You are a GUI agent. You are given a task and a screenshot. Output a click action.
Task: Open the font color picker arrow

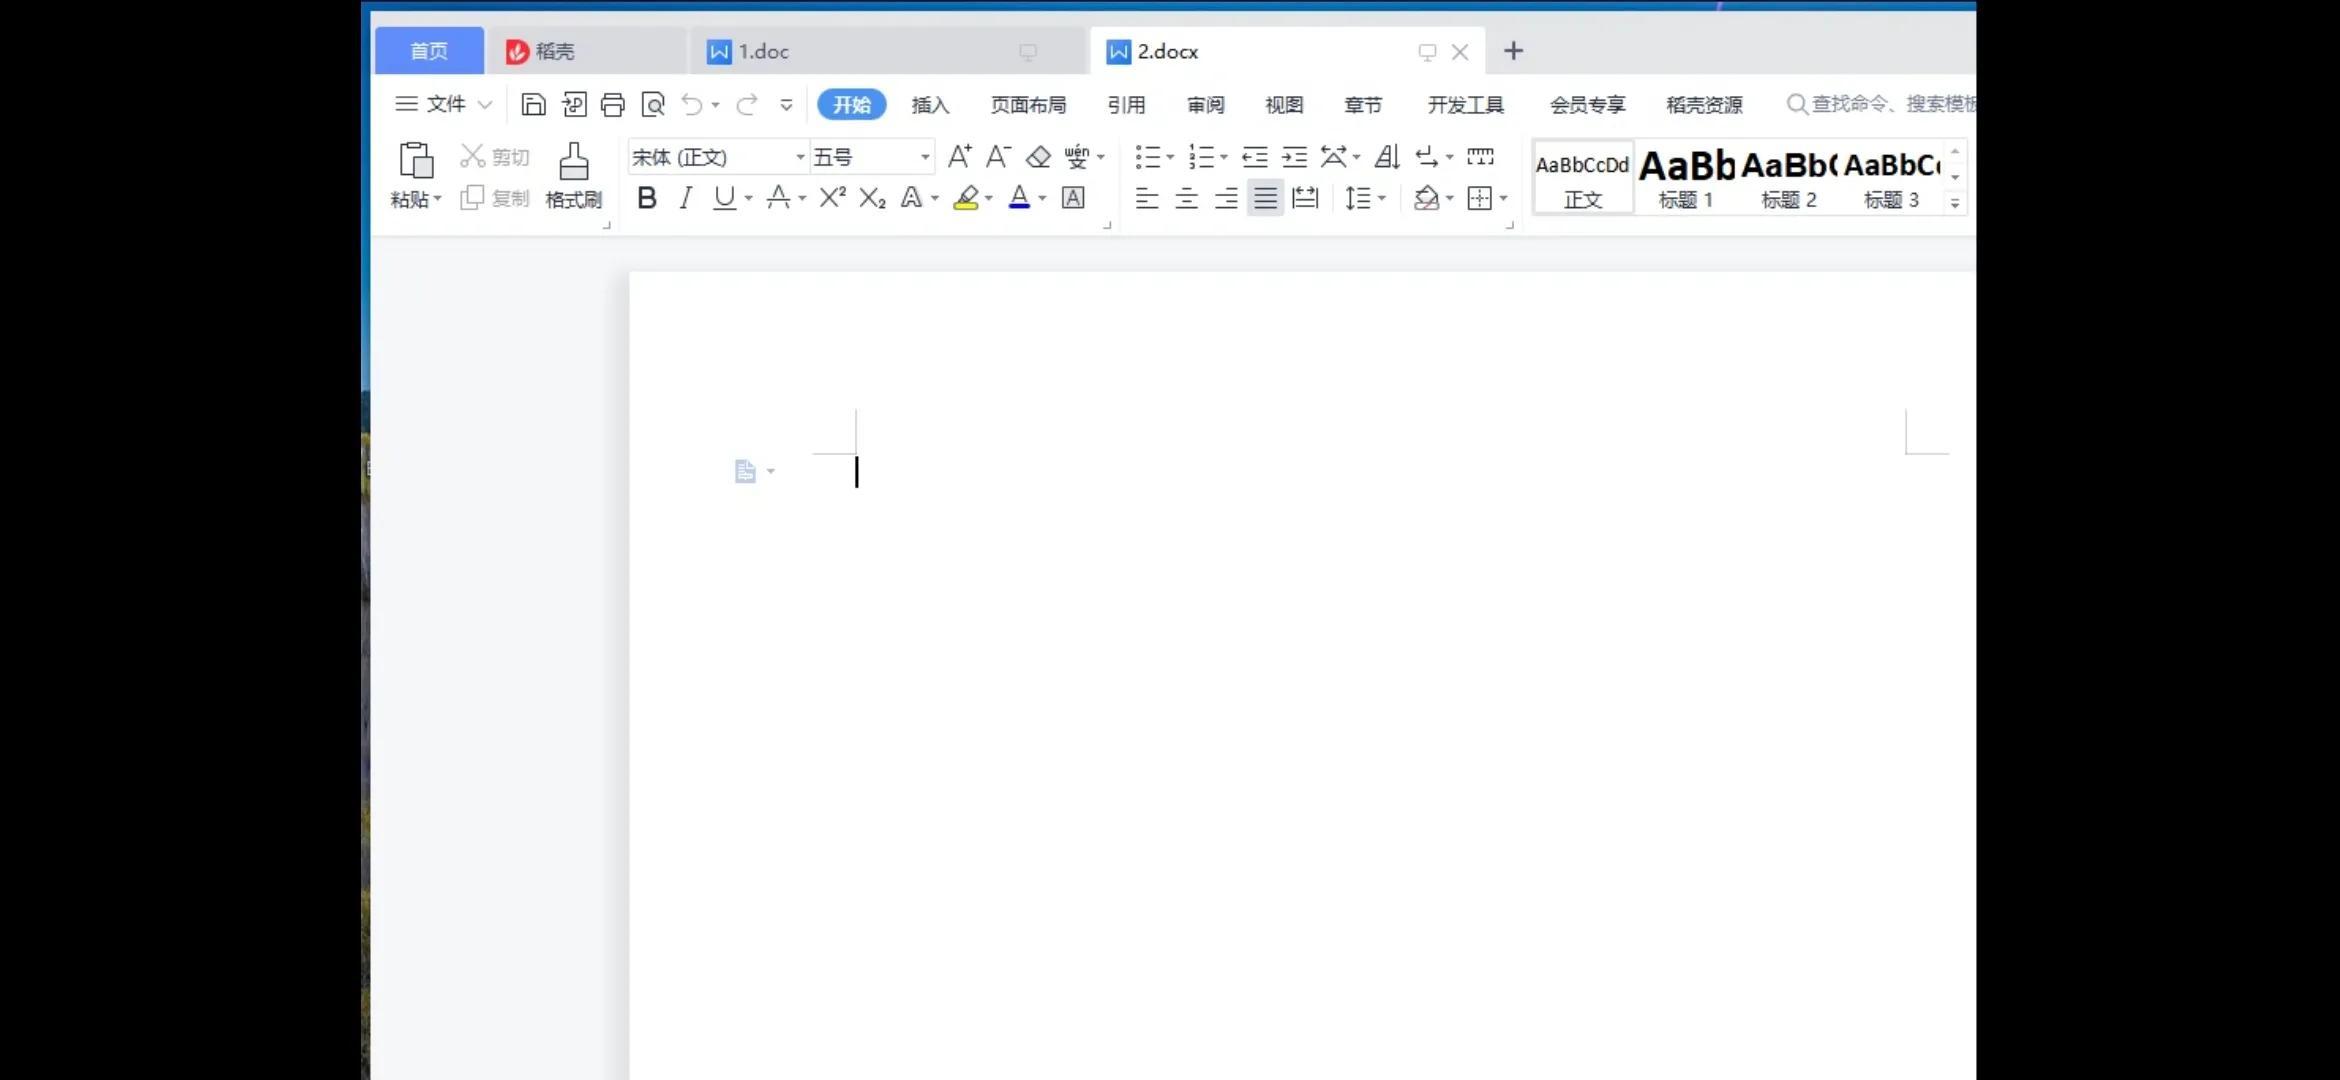coord(1042,198)
